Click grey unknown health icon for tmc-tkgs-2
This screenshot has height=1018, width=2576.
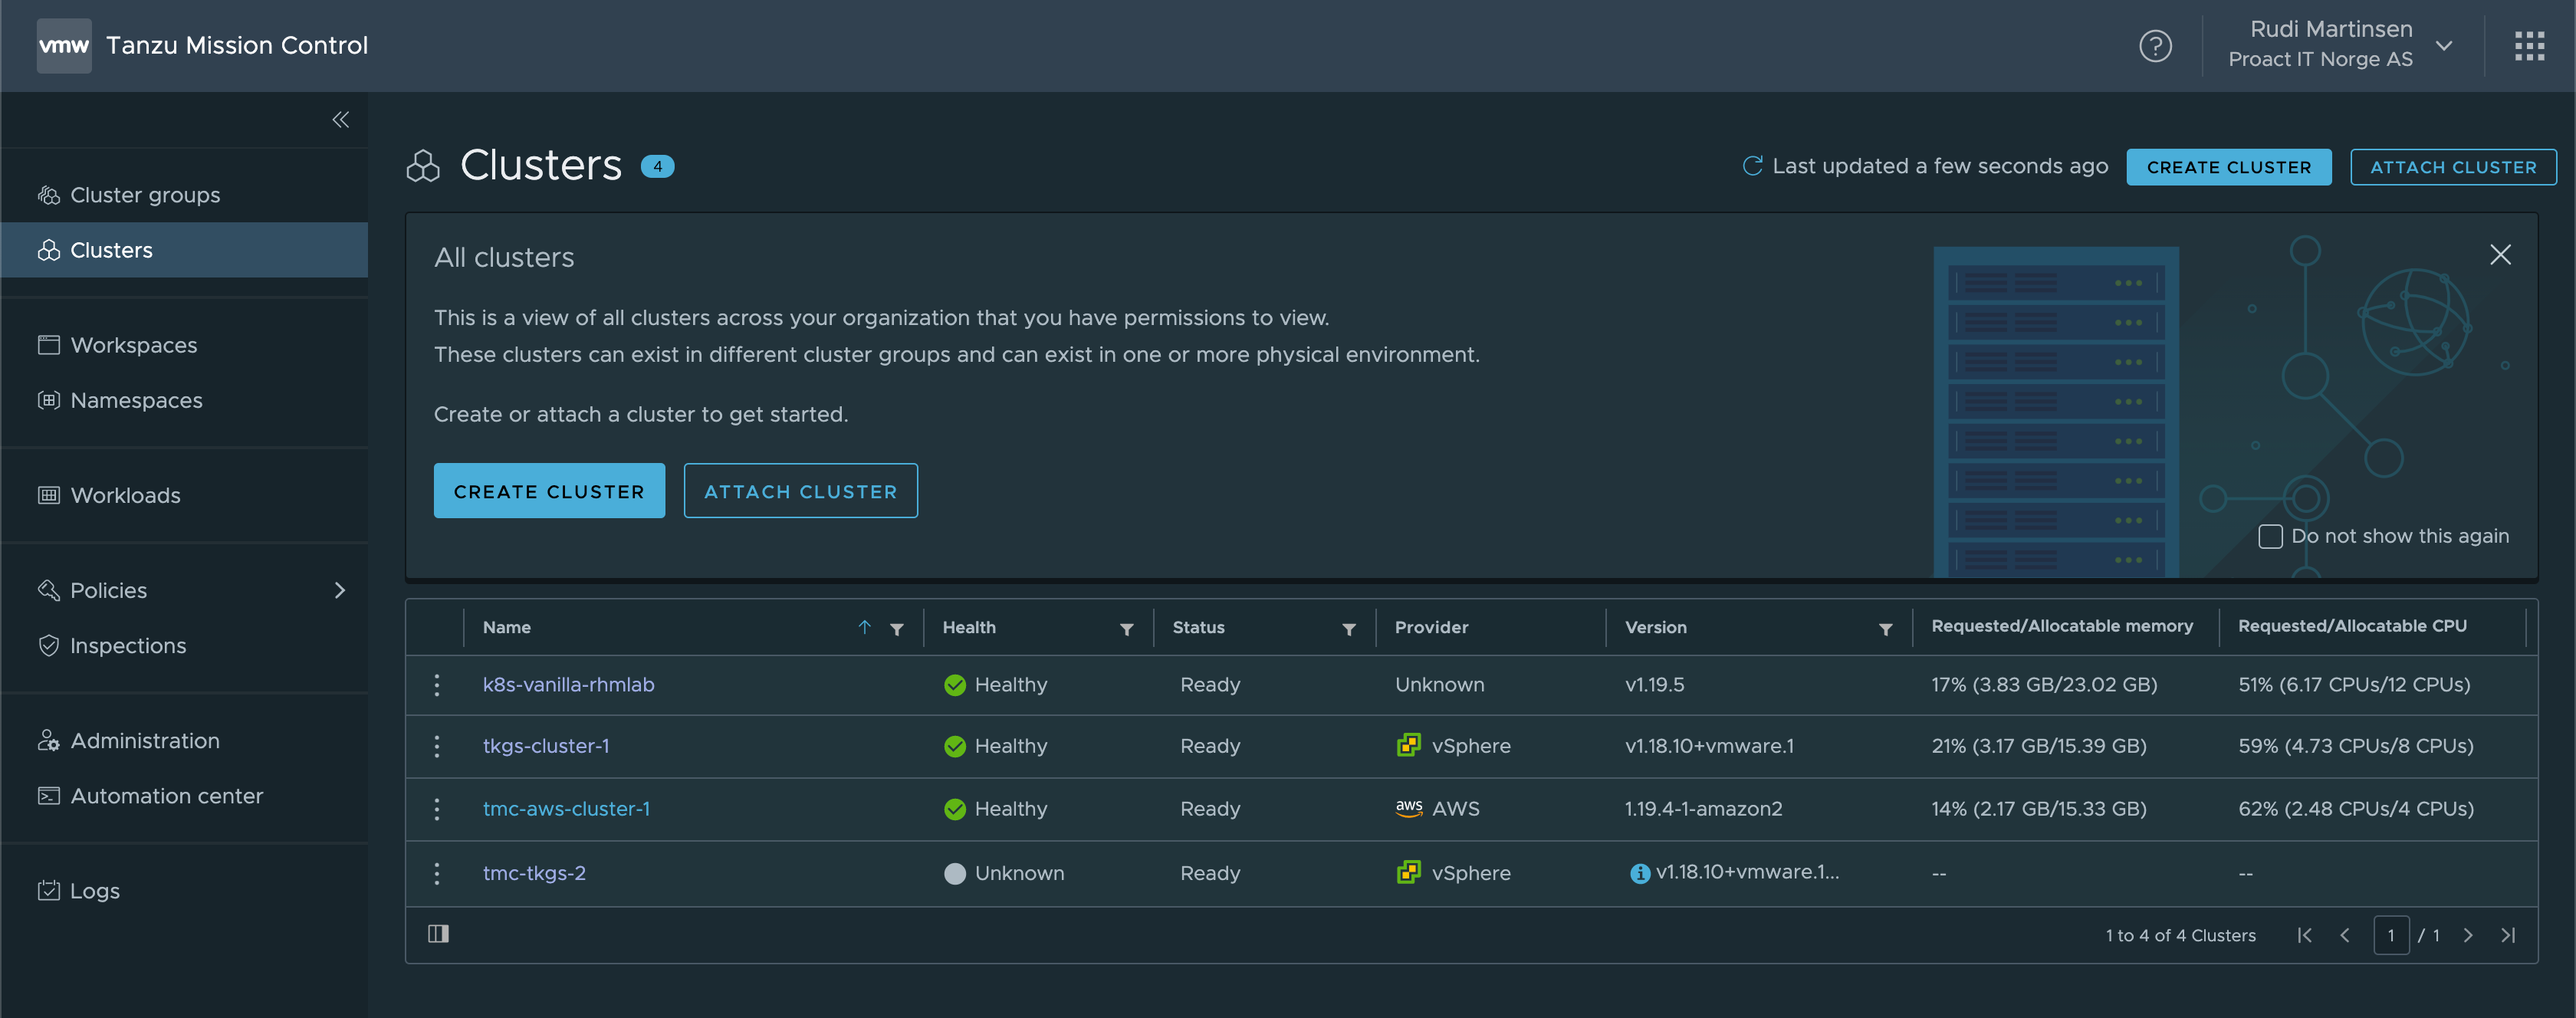tap(955, 873)
